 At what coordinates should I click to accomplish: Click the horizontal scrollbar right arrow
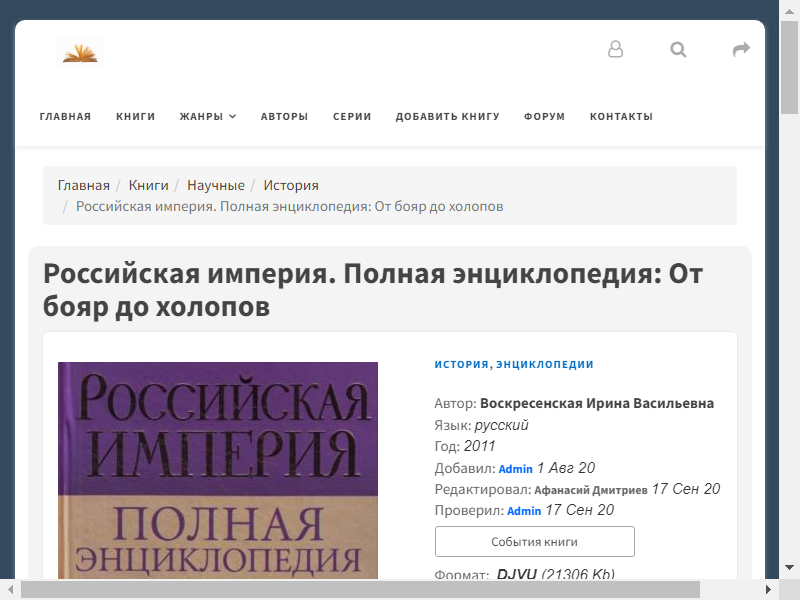tap(768, 590)
